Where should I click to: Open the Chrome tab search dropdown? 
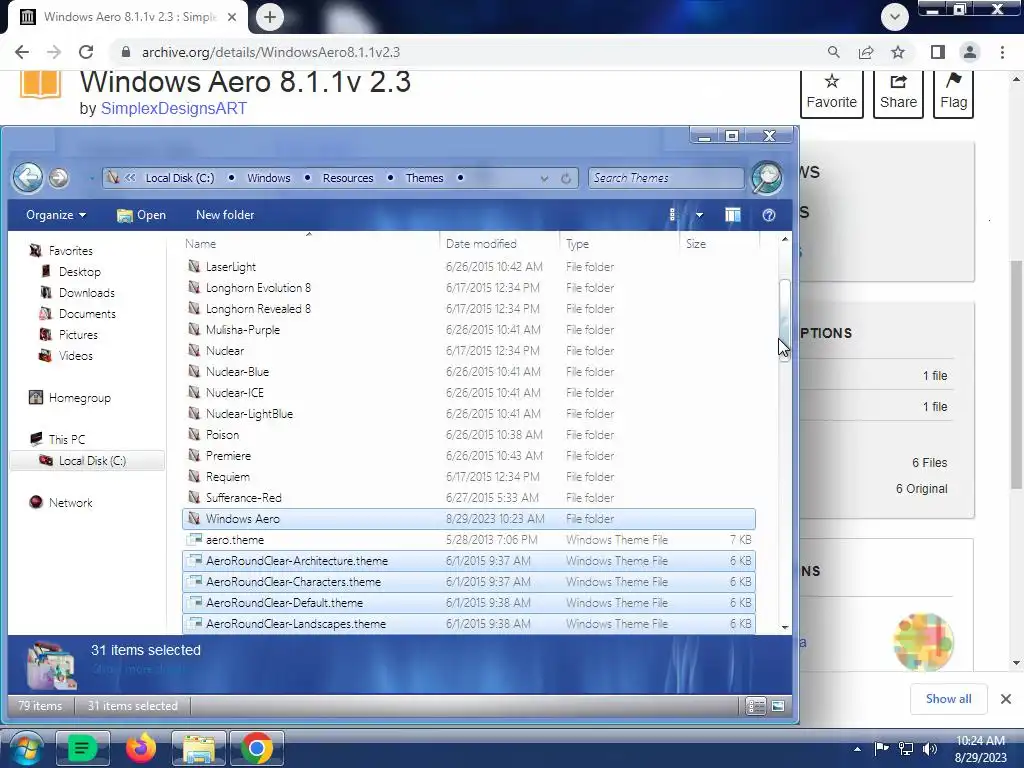click(895, 17)
